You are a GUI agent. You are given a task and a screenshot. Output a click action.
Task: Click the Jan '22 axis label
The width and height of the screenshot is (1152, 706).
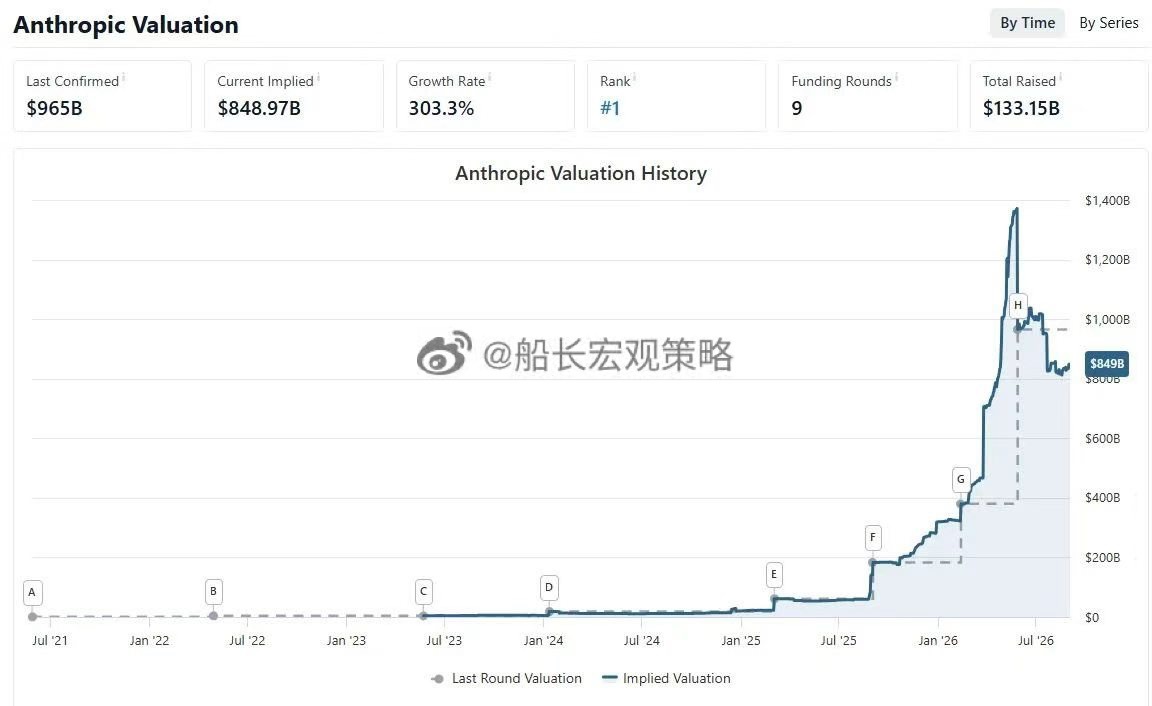click(149, 641)
